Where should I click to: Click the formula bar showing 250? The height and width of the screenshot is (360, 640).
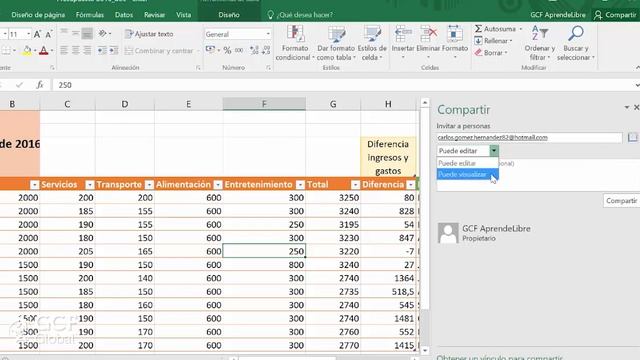343,85
